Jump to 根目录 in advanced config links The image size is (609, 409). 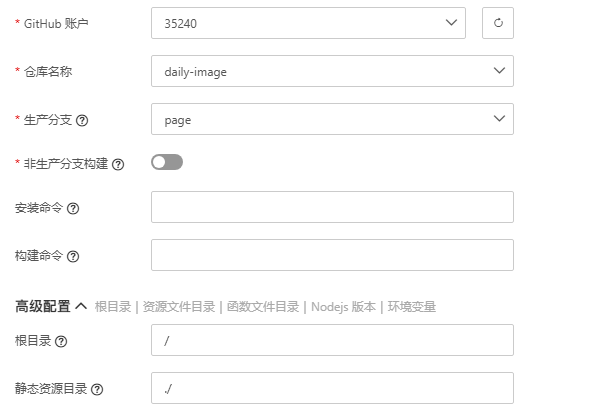click(112, 307)
